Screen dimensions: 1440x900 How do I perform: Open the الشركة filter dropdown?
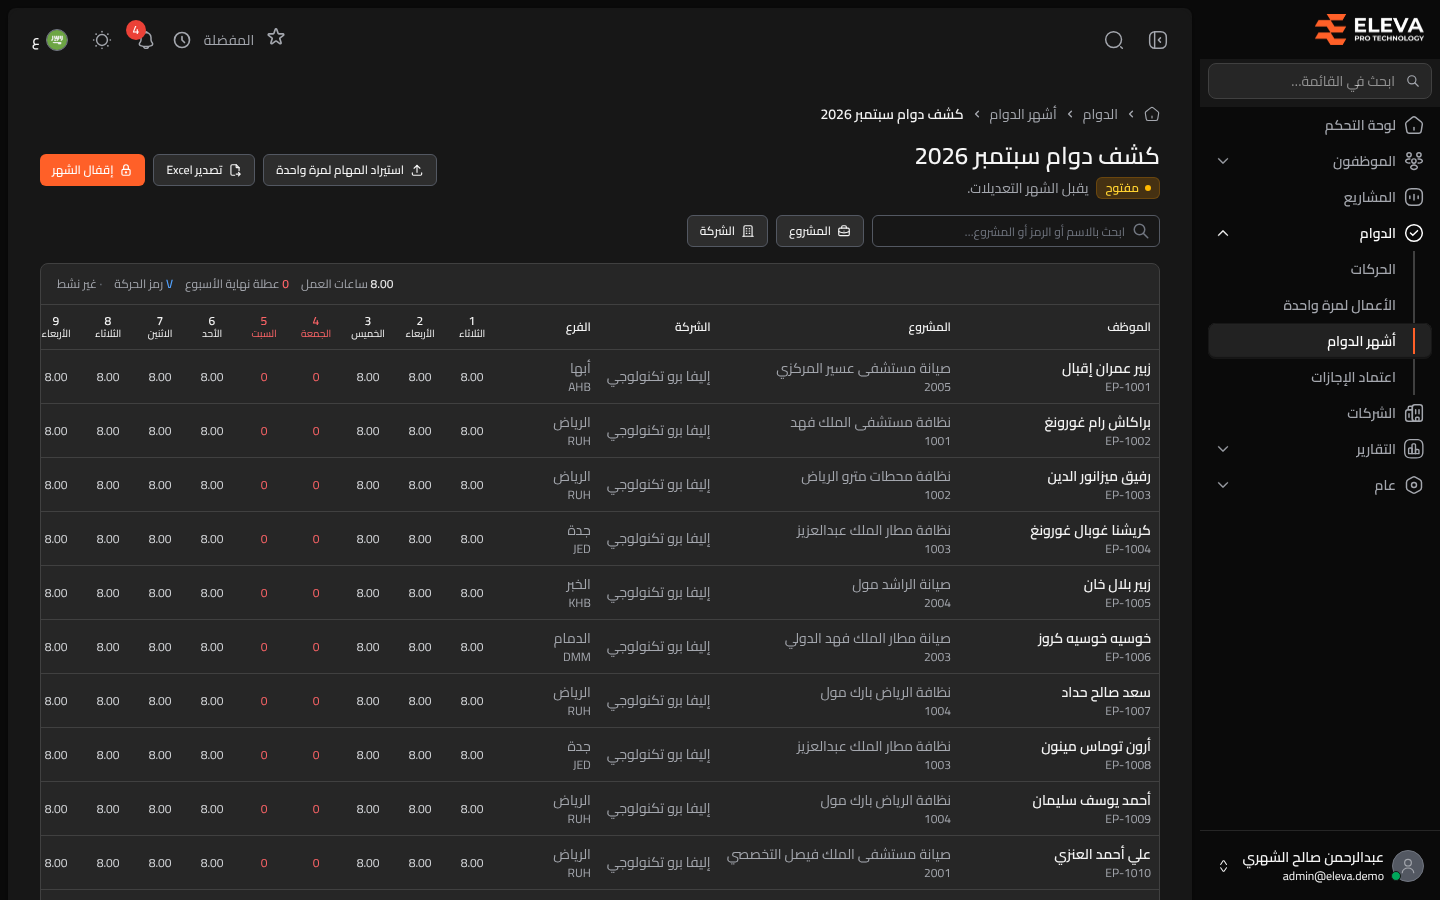(x=727, y=231)
